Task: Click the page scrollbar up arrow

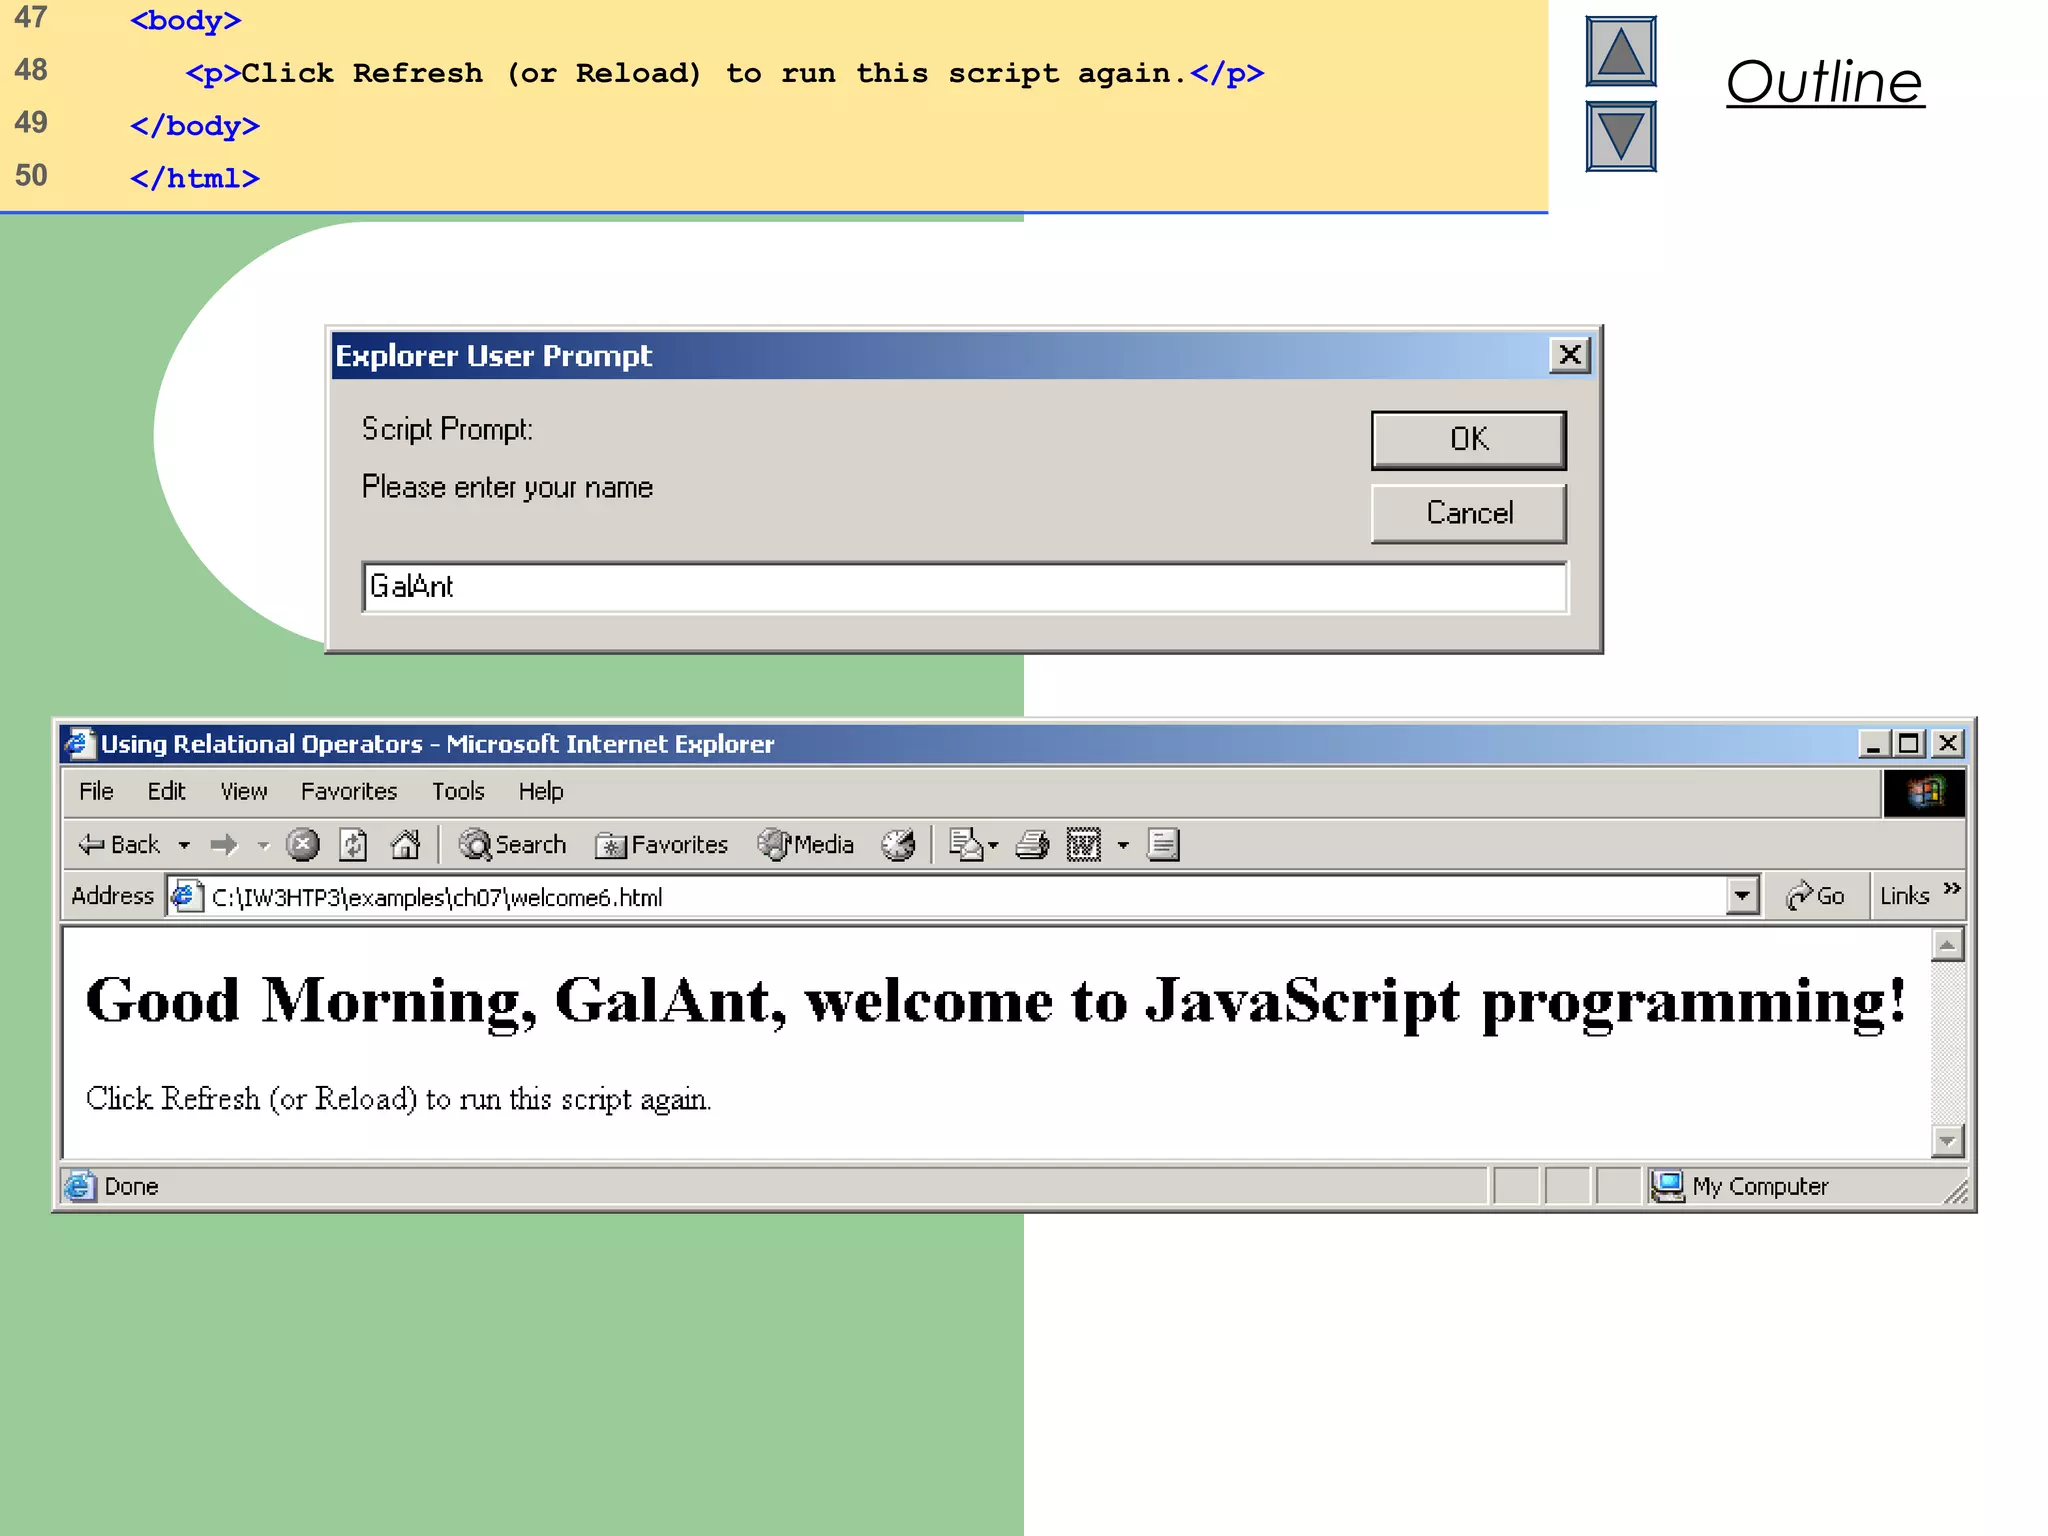Action: 1947,945
